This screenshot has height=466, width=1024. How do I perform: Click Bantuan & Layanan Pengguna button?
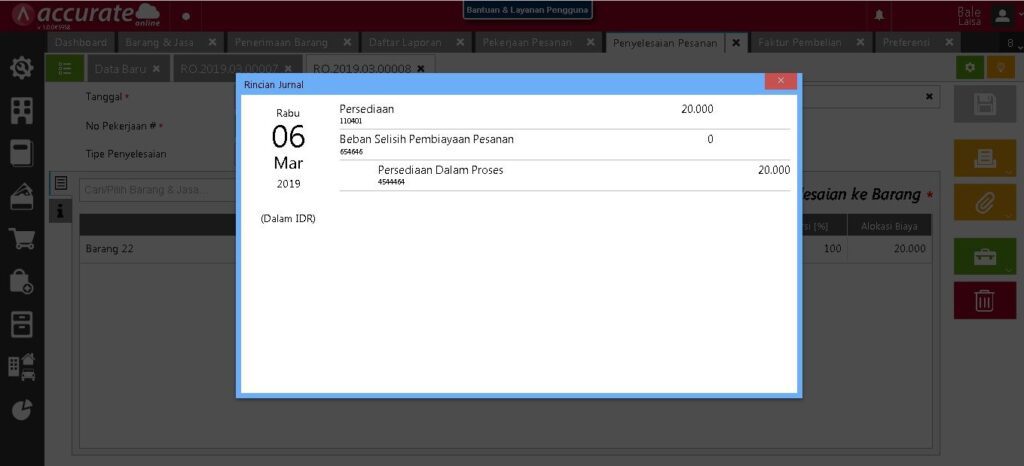pos(528,11)
